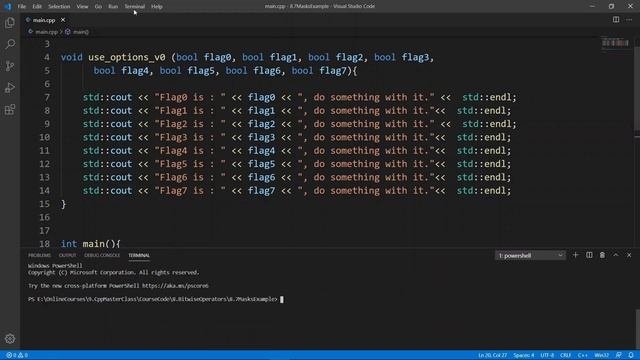The width and height of the screenshot is (640, 360).
Task: Change file encoding UTF-8
Action: pos(547,355)
